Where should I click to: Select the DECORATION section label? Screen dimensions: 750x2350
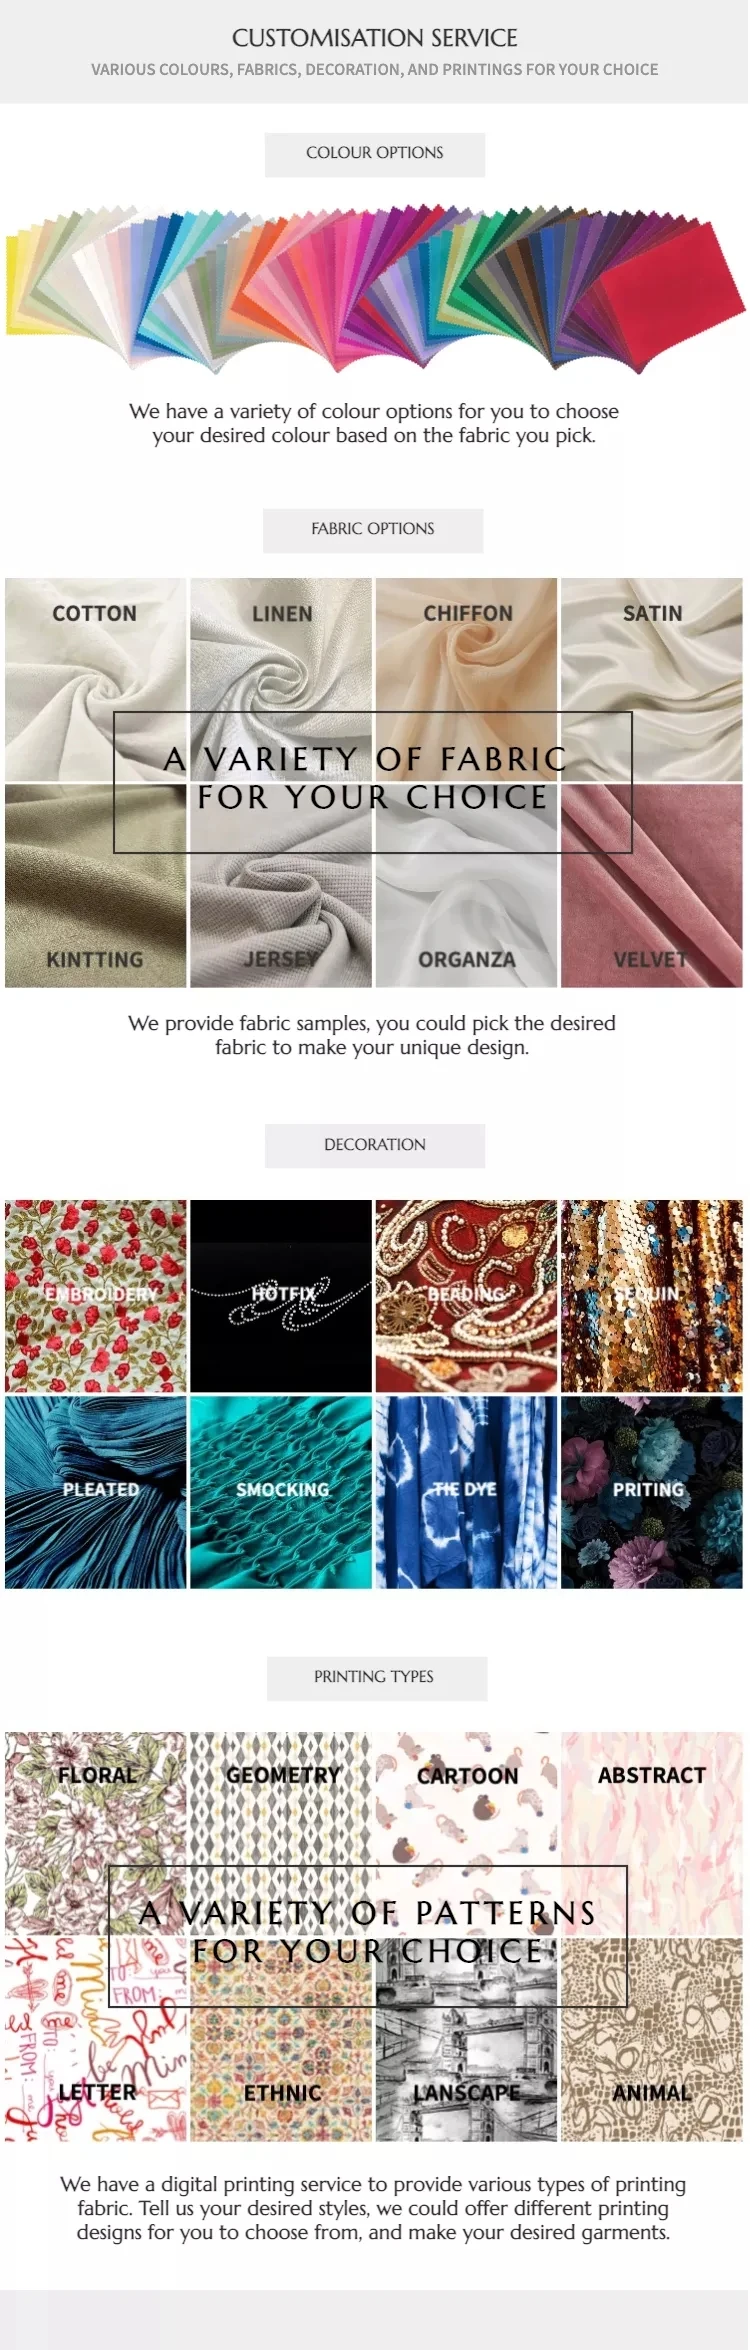[x=375, y=1145]
